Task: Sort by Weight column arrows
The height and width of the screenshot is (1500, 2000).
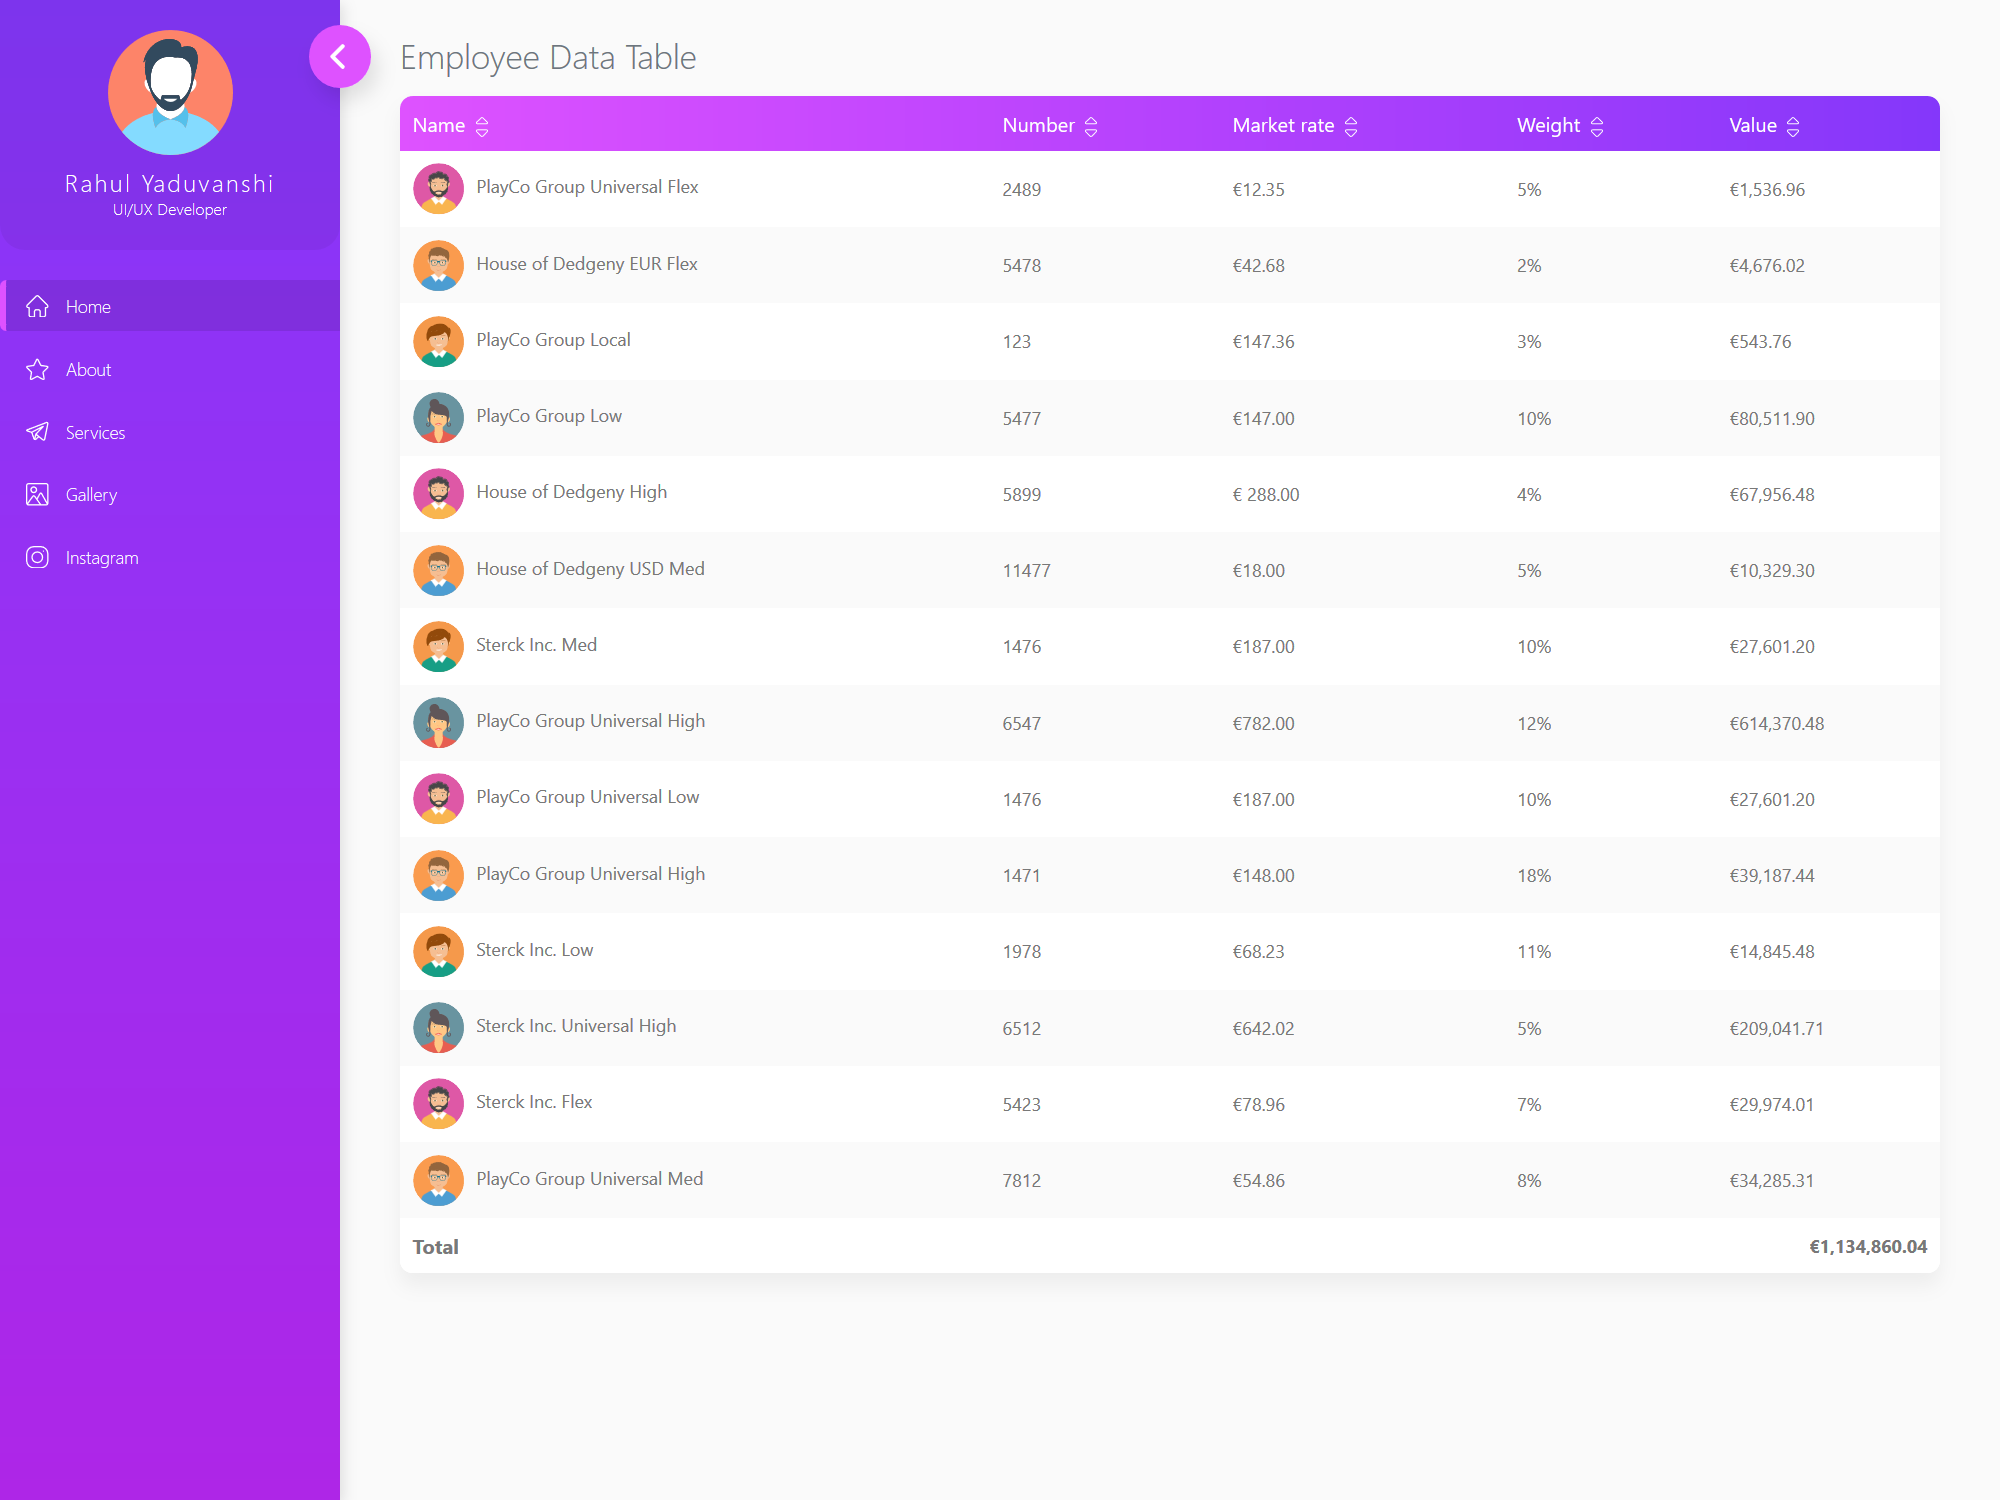Action: pyautogui.click(x=1597, y=127)
